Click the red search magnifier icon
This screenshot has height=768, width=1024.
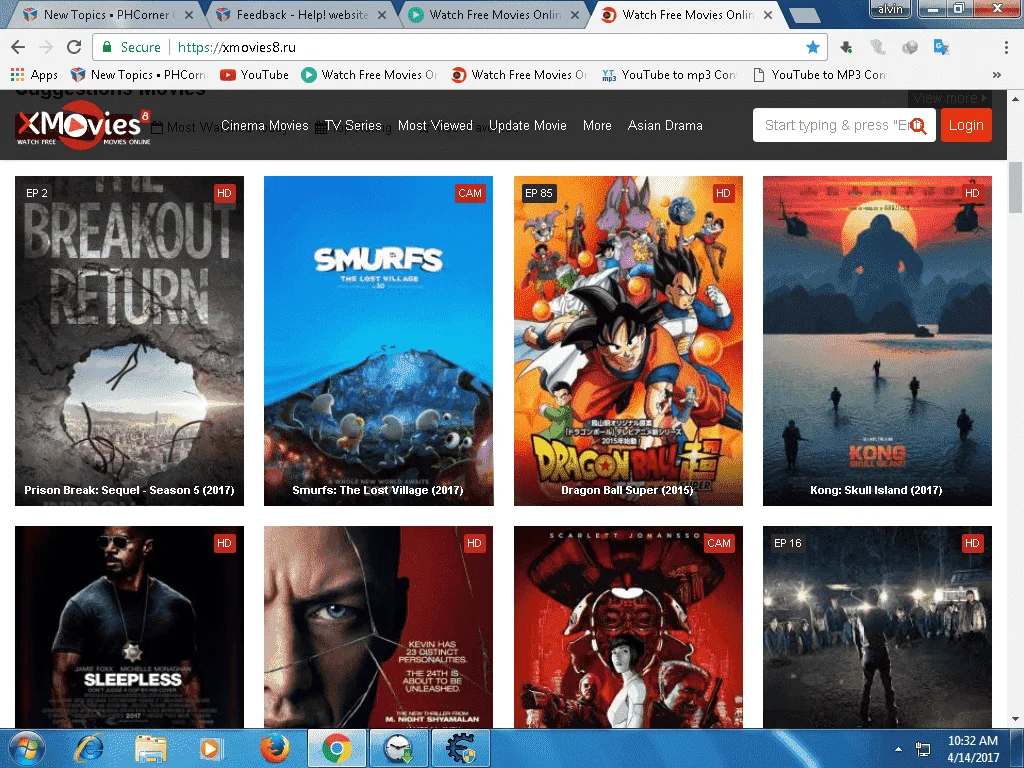click(919, 125)
